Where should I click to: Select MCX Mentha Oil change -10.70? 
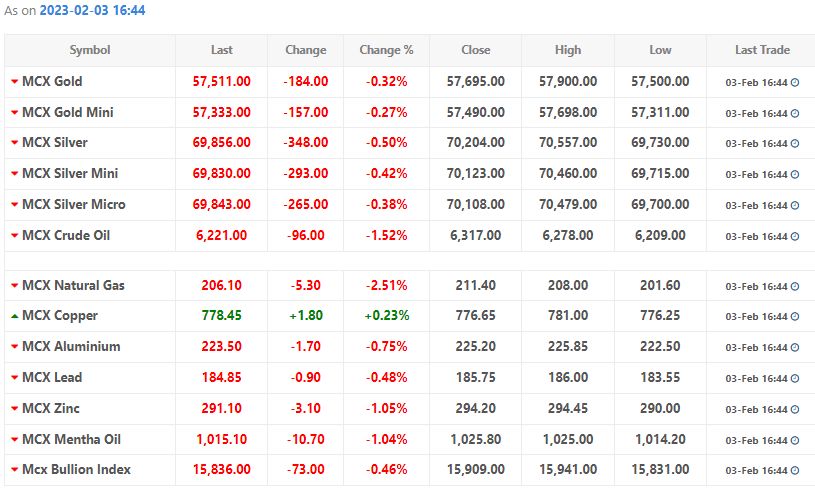pos(306,439)
